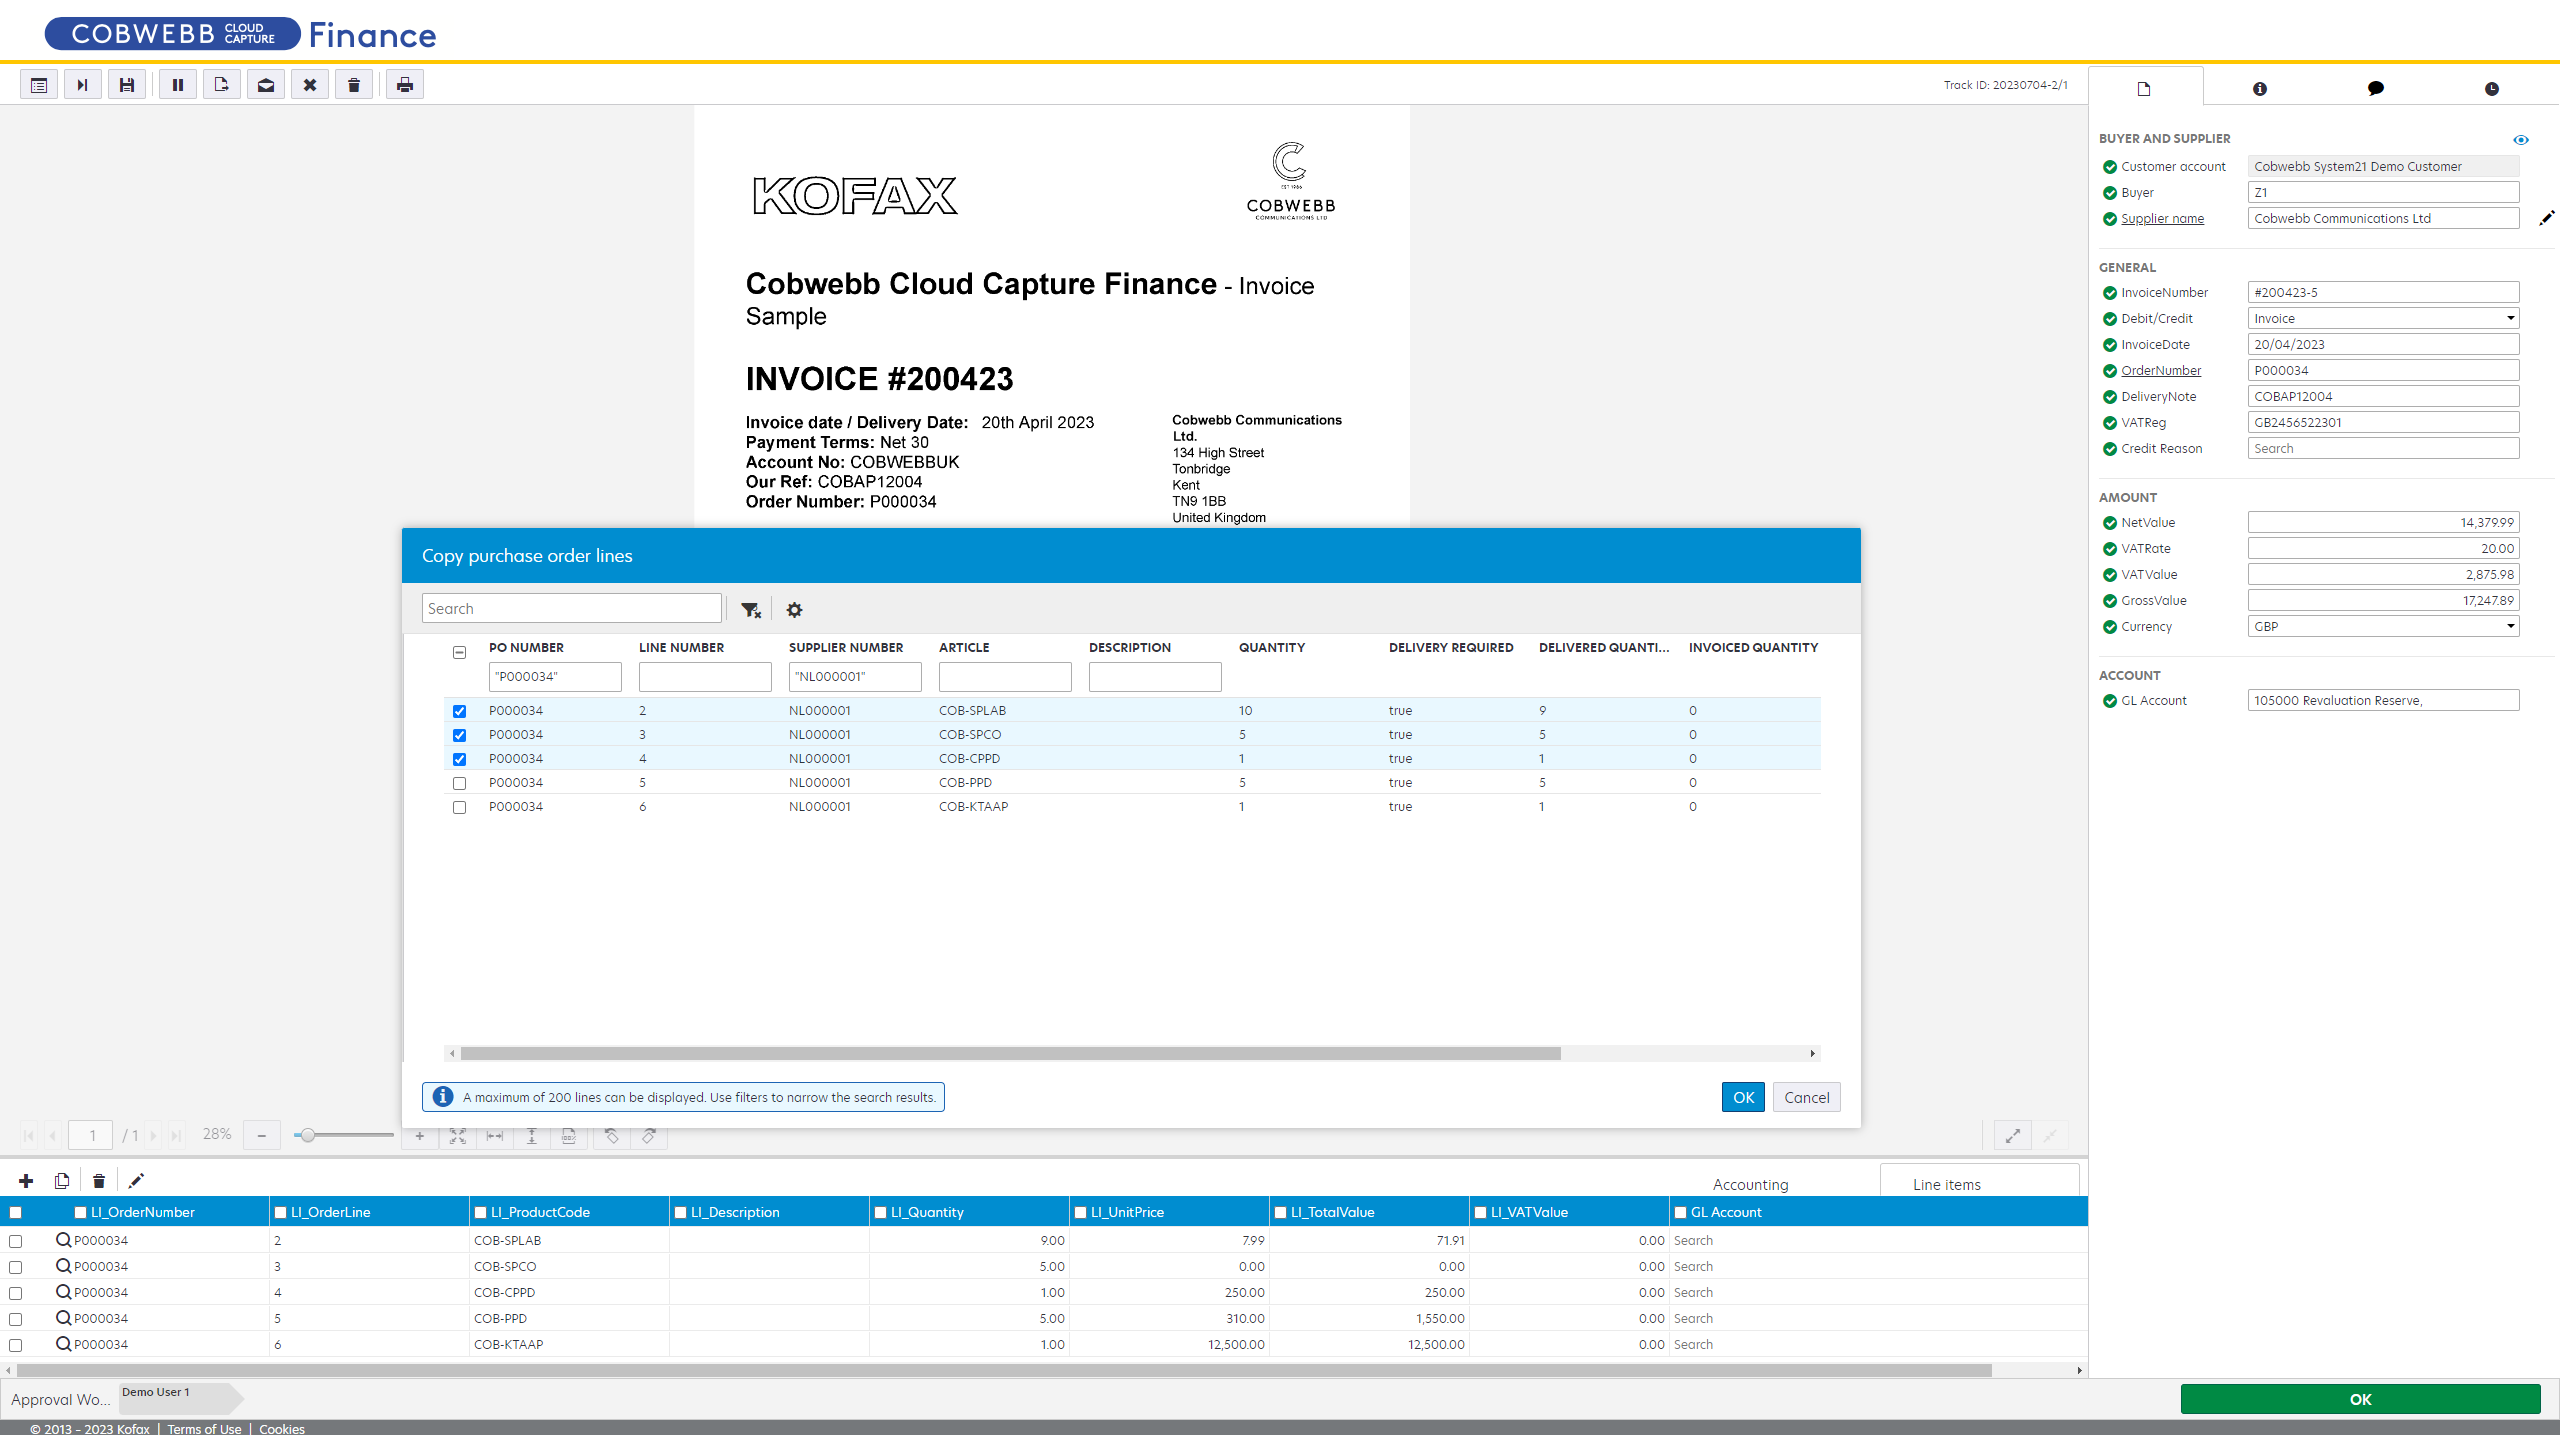Open the comments speech bubble tab
This screenshot has height=1435, width=2560.
pyautogui.click(x=2375, y=89)
